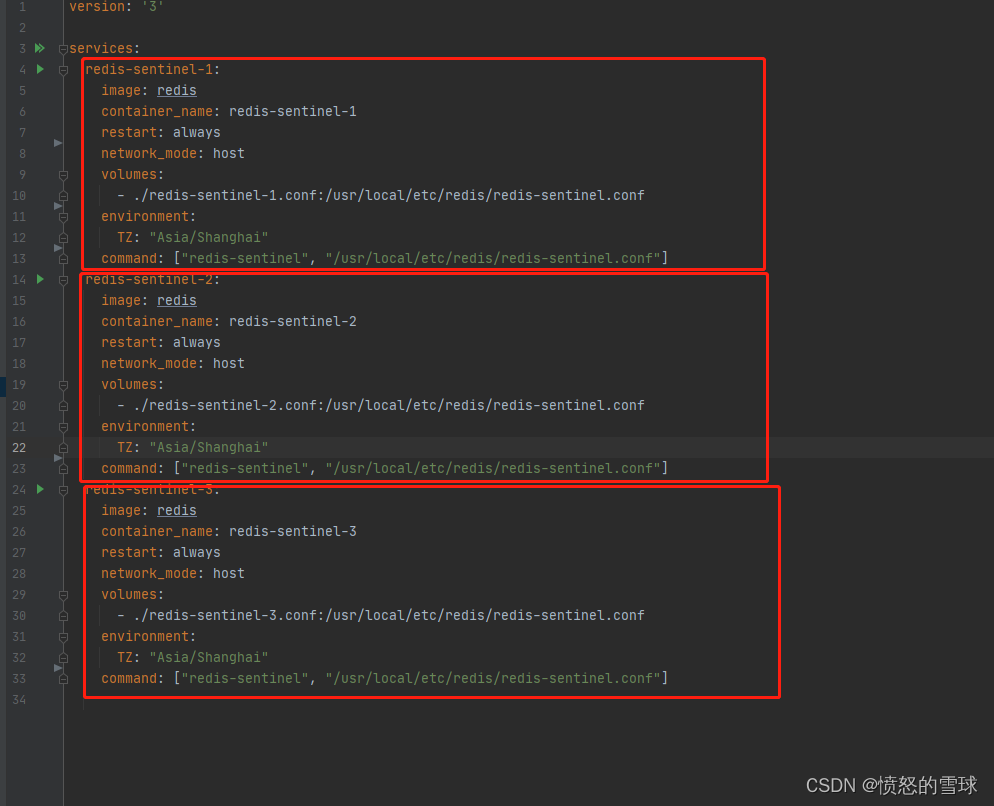Viewport: 994px width, 806px height.
Task: Click network_mode value host on line 28
Action: [x=229, y=573]
